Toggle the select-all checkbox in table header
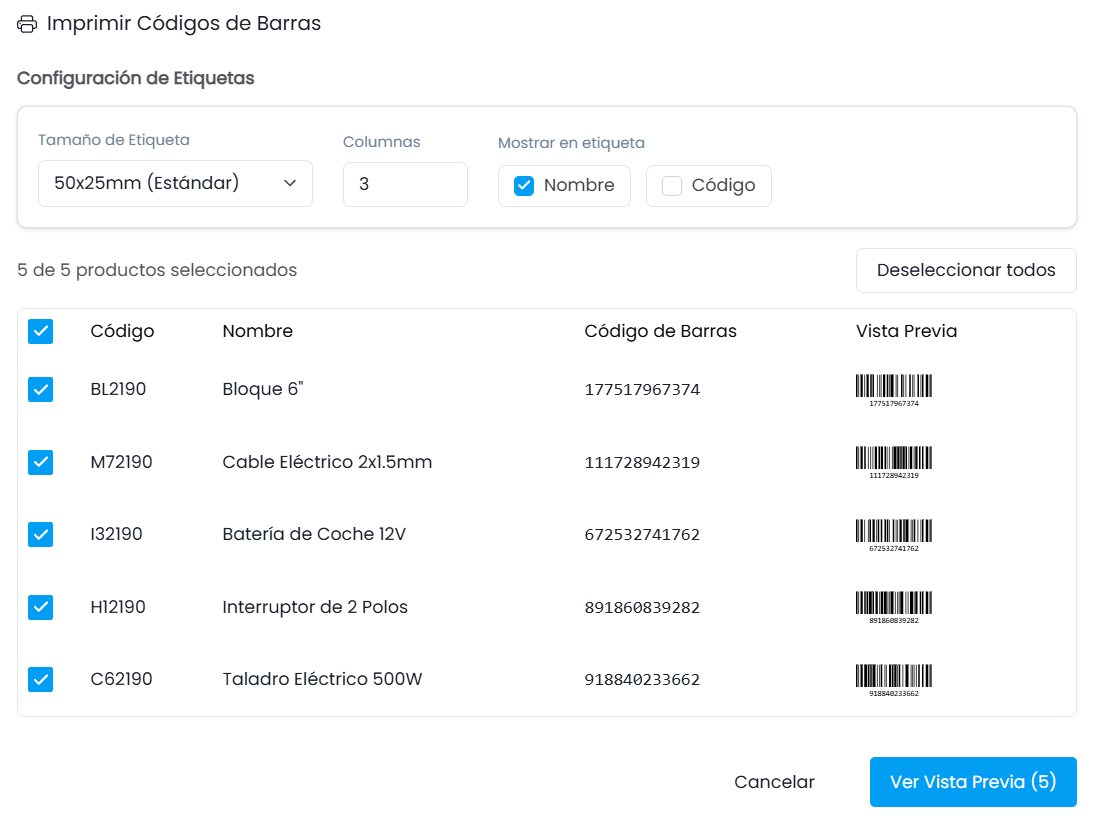 click(x=40, y=331)
